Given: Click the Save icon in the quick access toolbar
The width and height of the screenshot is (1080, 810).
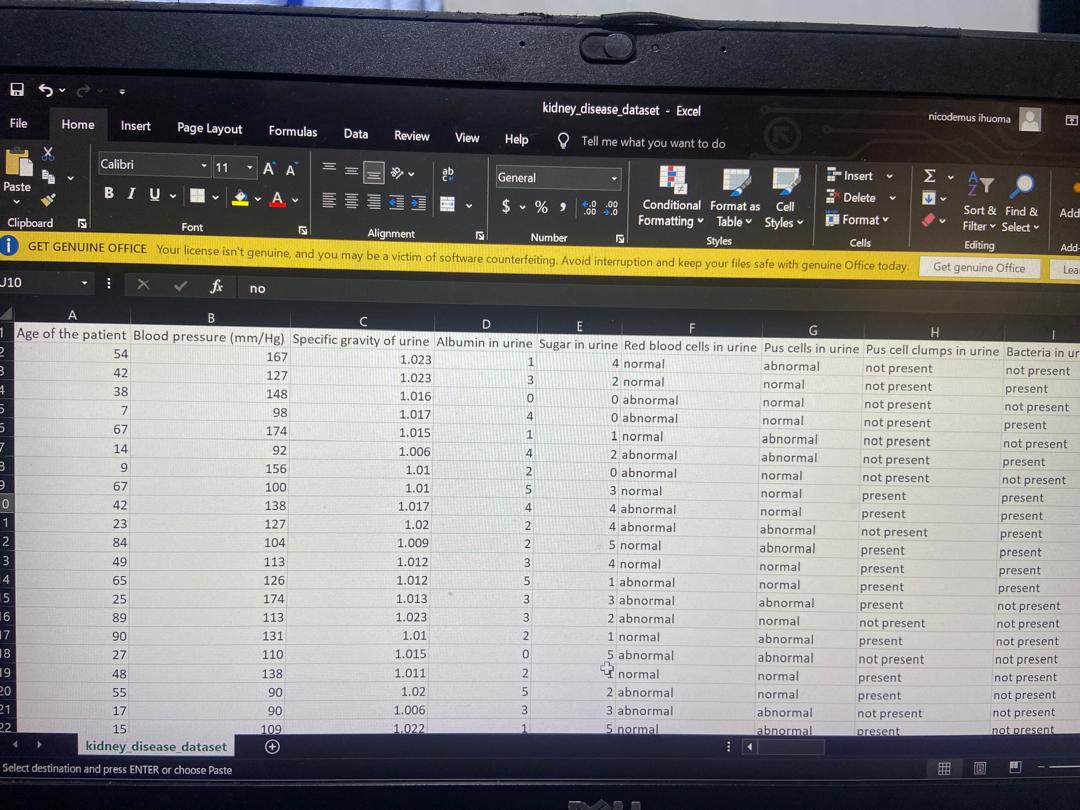Looking at the screenshot, I should [x=17, y=90].
